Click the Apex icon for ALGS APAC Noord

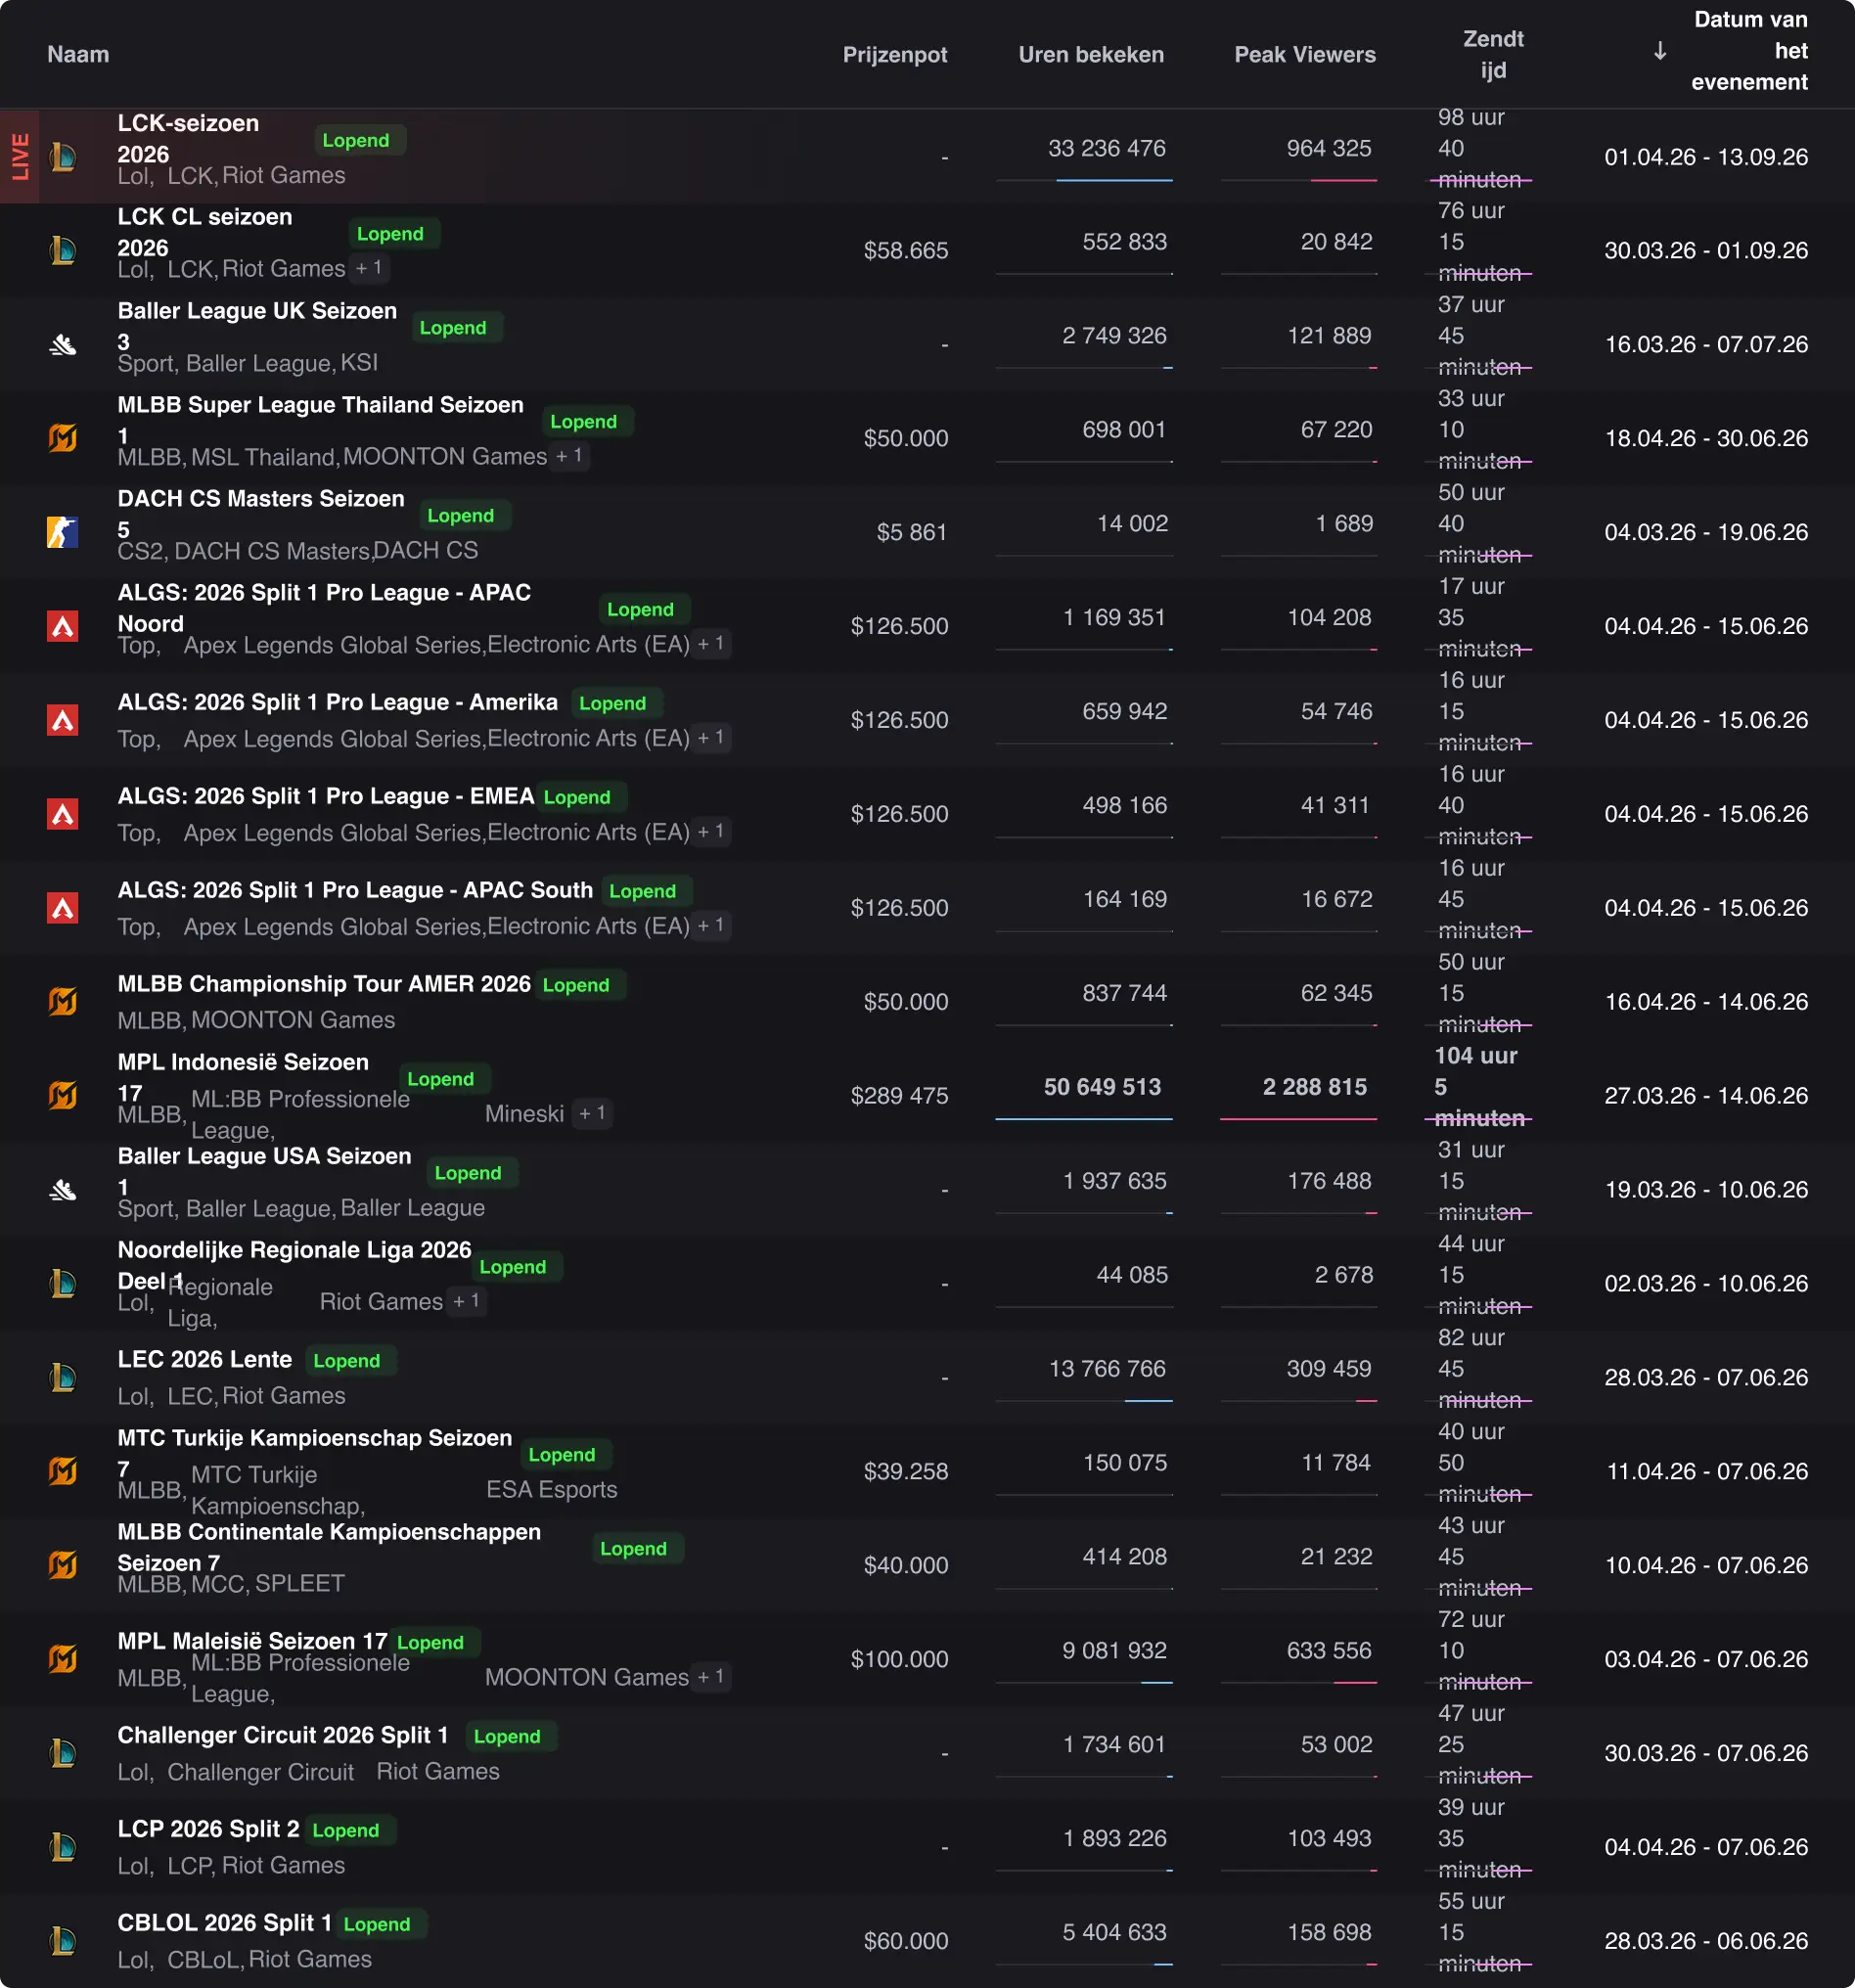point(63,626)
